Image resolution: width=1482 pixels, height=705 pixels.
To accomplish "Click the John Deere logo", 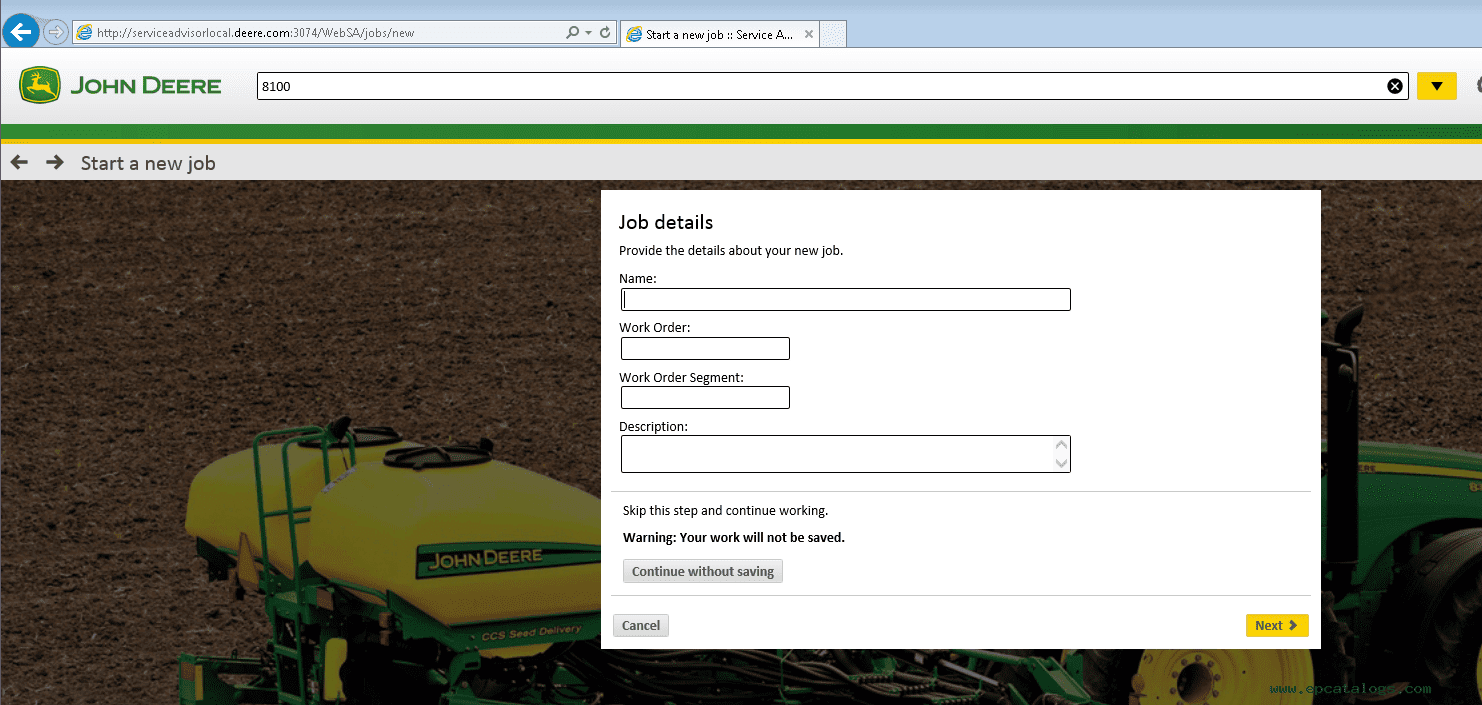I will (x=120, y=86).
